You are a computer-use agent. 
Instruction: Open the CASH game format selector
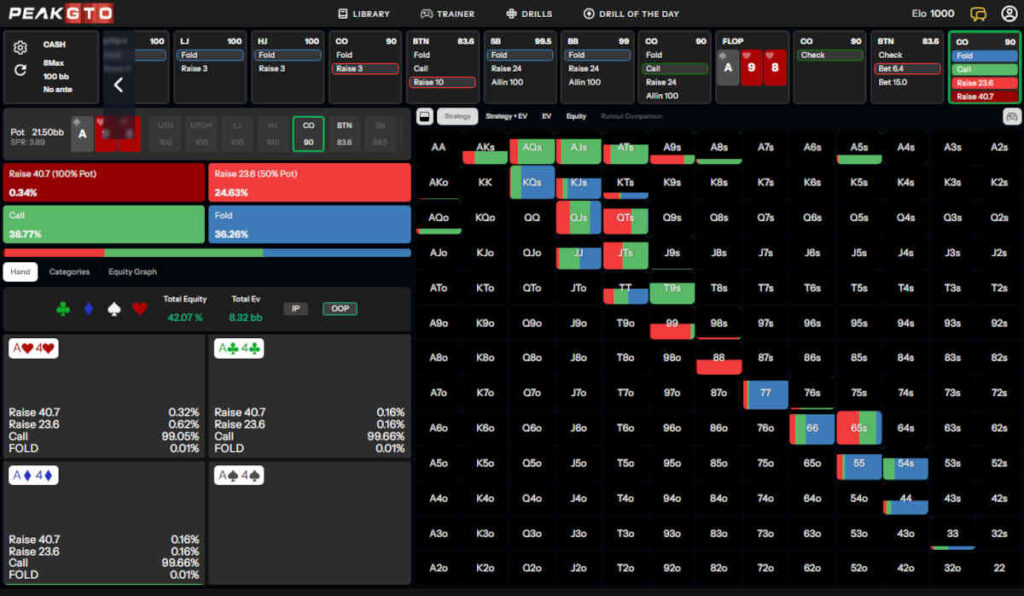pos(55,45)
